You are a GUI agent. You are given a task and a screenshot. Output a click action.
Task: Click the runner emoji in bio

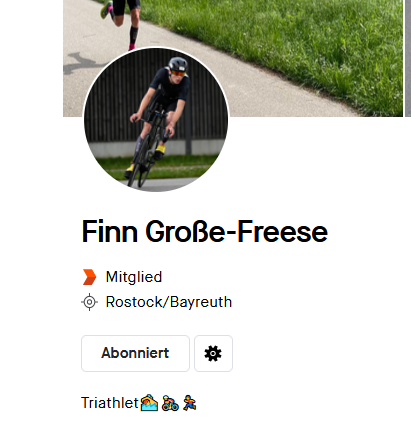(x=190, y=403)
